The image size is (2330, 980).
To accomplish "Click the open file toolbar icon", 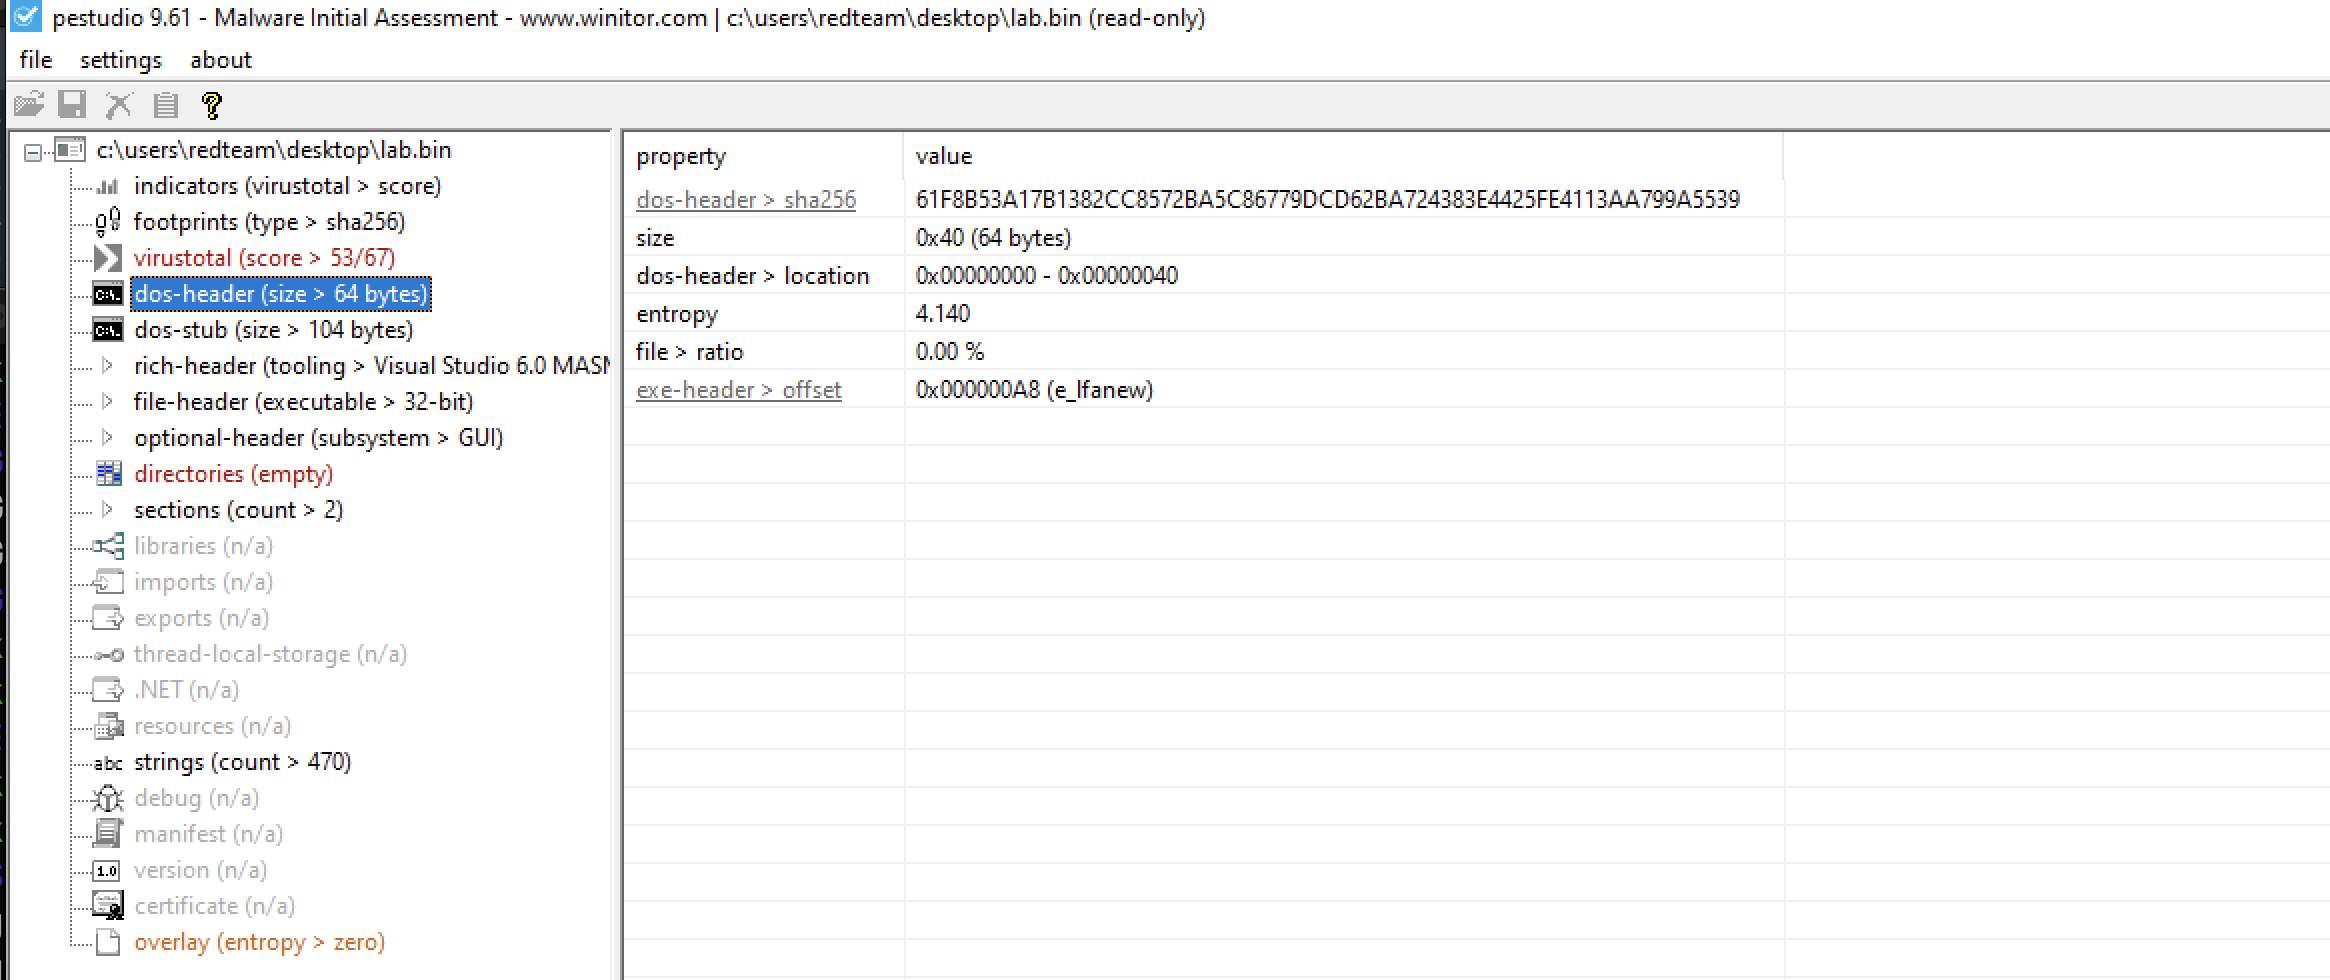I will click(29, 104).
